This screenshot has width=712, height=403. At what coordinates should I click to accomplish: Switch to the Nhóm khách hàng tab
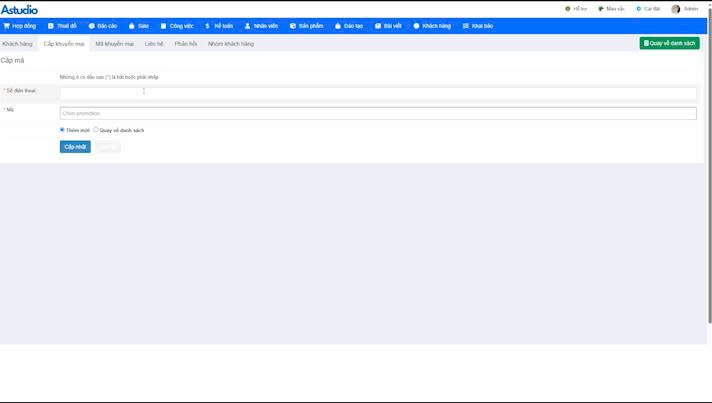(x=230, y=44)
